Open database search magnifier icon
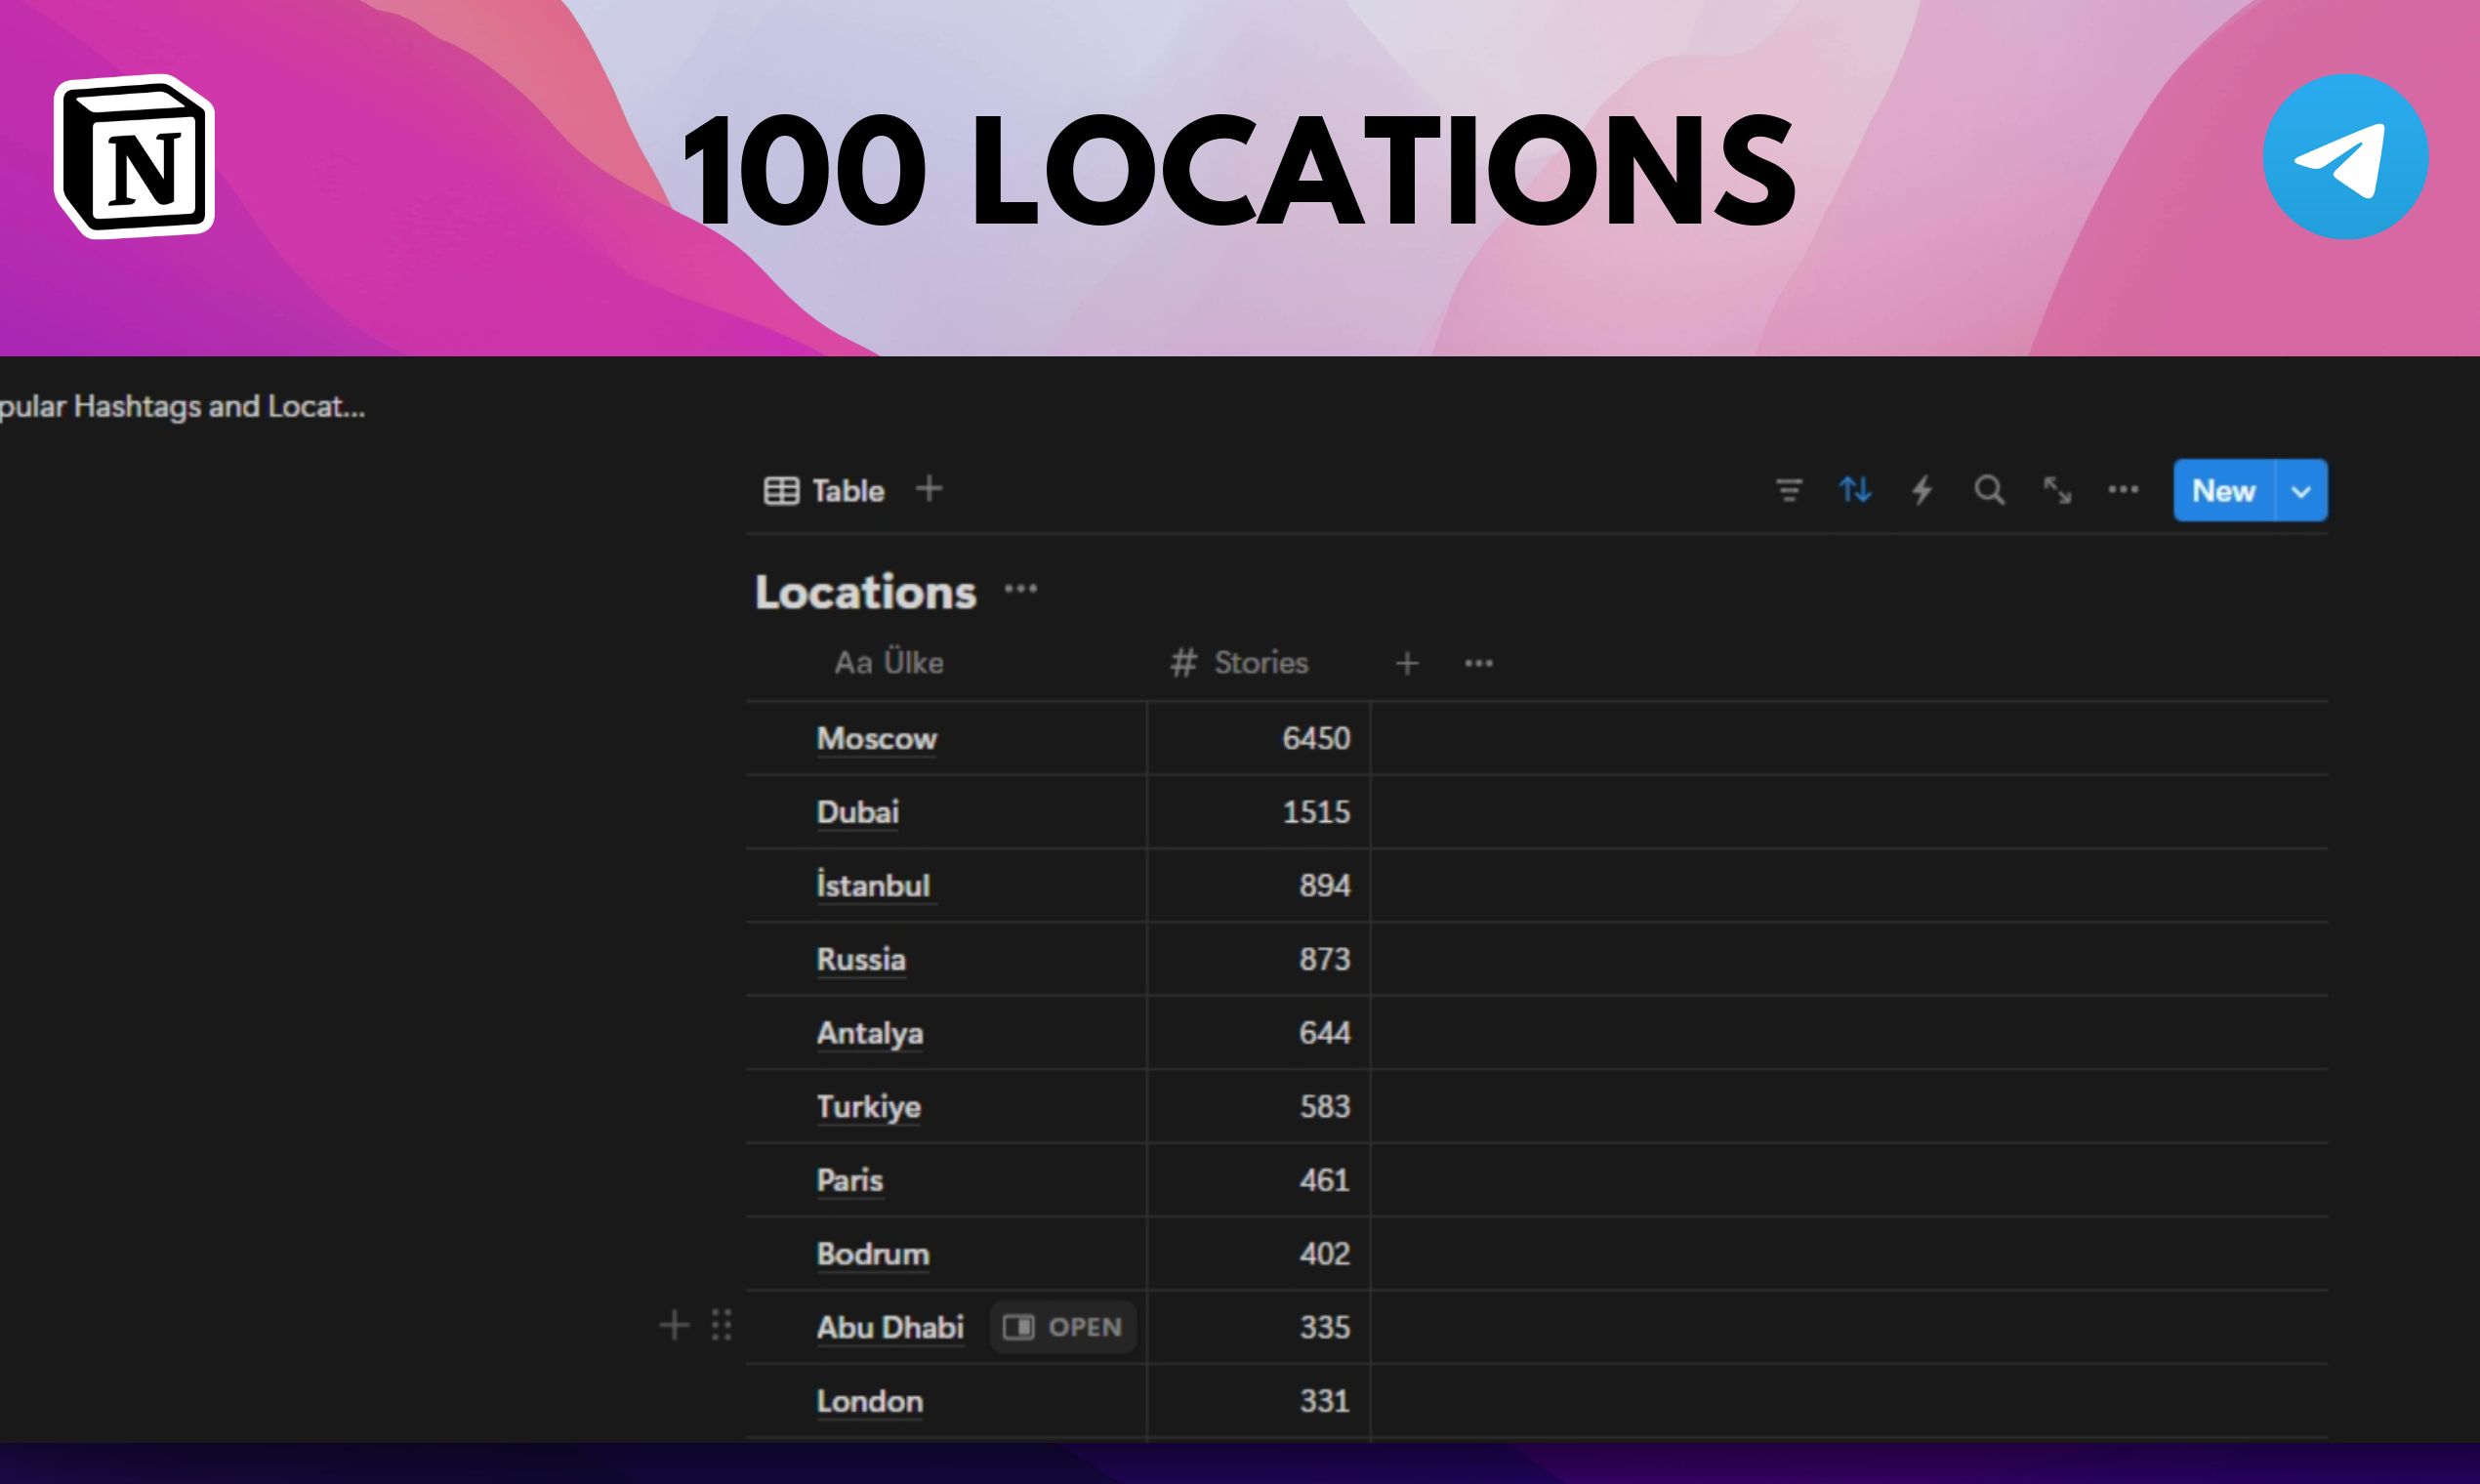The height and width of the screenshot is (1484, 2480). (1989, 490)
